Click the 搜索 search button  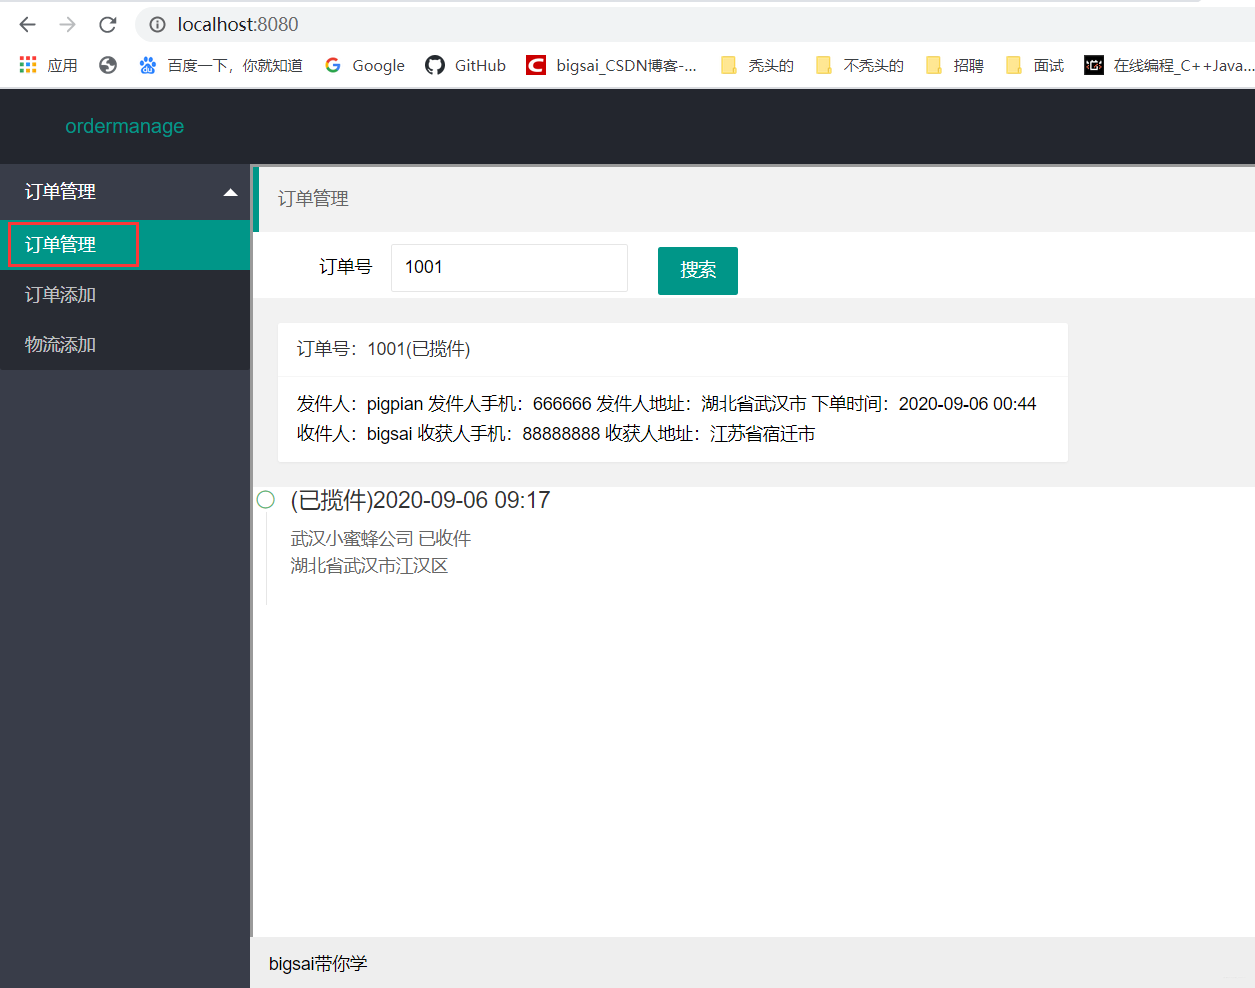(x=697, y=270)
